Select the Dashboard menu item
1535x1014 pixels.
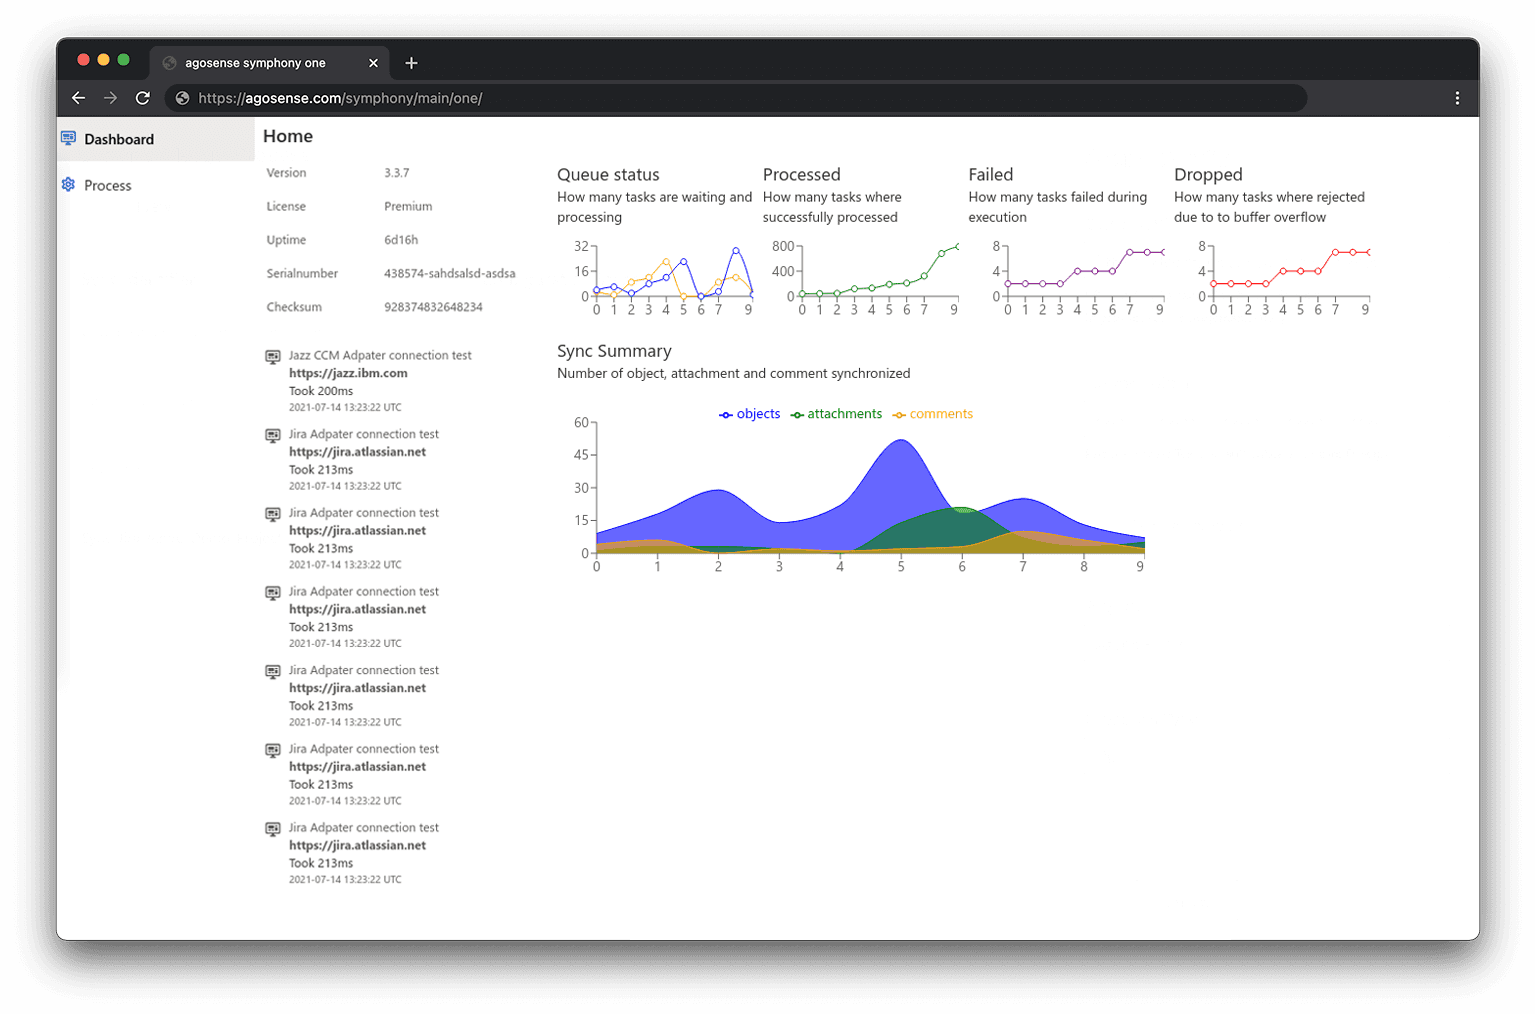tap(119, 139)
